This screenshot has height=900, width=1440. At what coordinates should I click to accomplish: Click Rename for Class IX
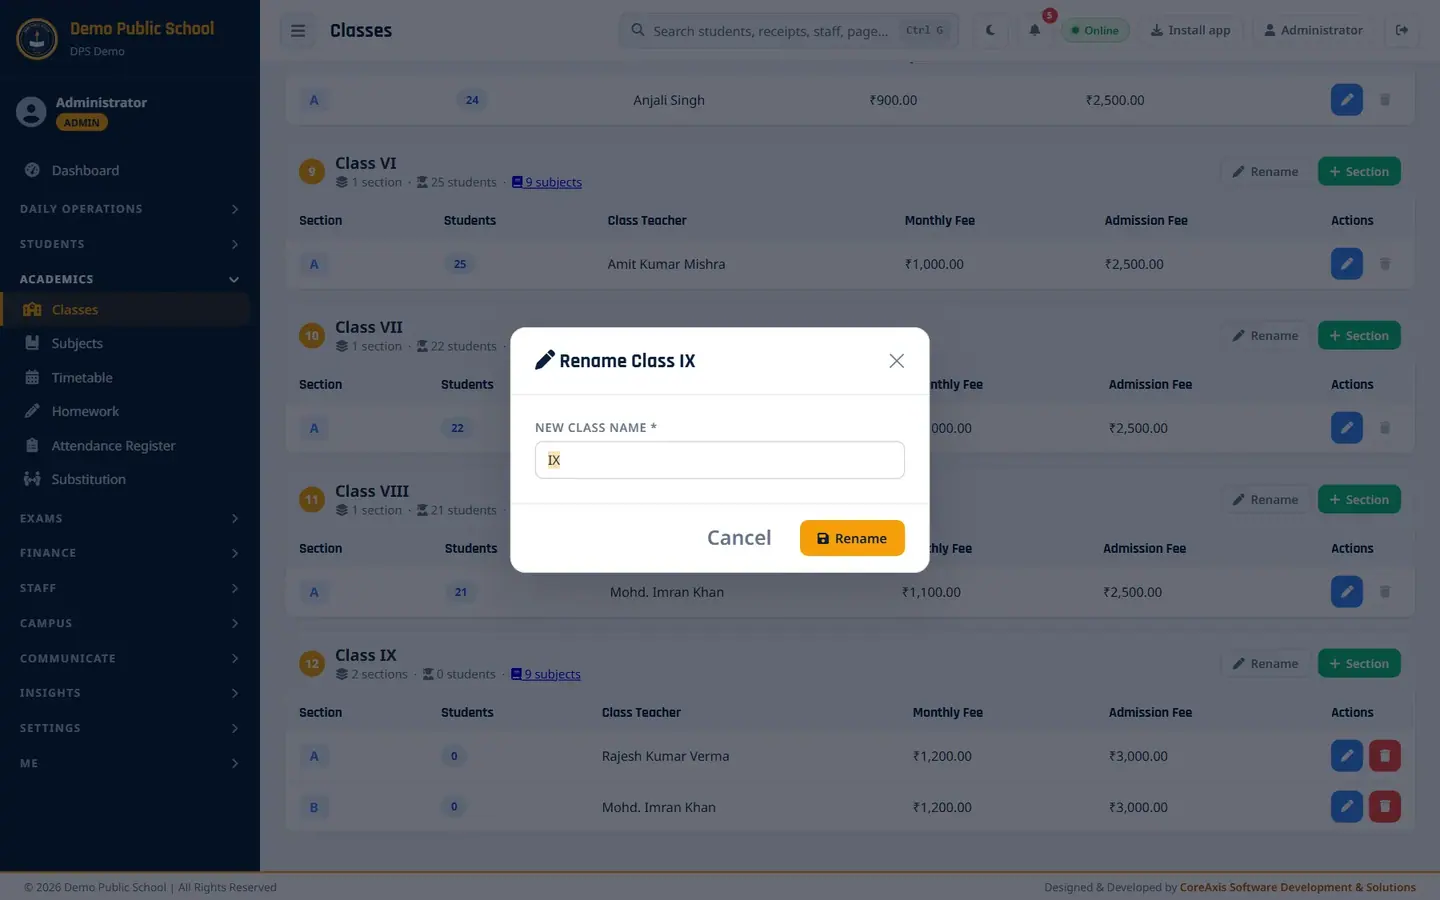1265,663
